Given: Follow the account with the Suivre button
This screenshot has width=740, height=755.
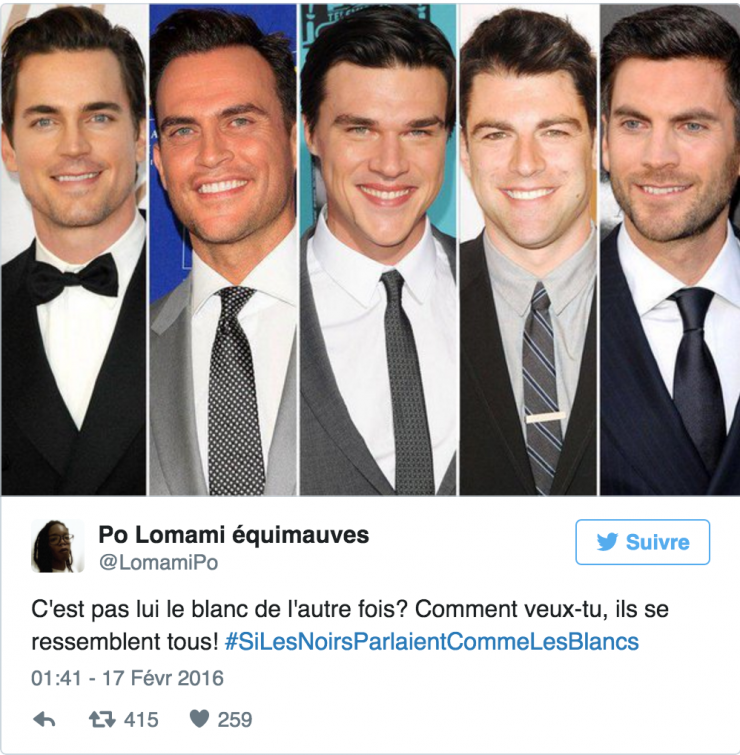Looking at the screenshot, I should [642, 542].
